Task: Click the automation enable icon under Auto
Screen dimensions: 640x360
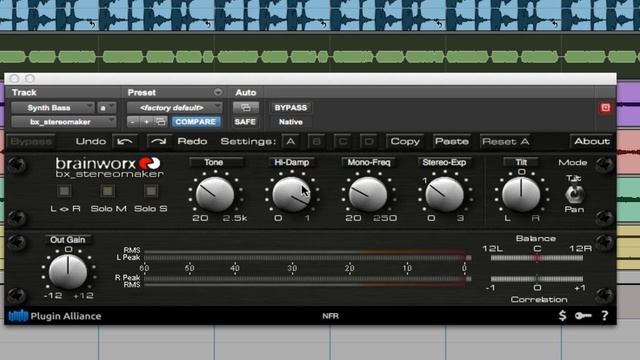Action: pos(246,107)
